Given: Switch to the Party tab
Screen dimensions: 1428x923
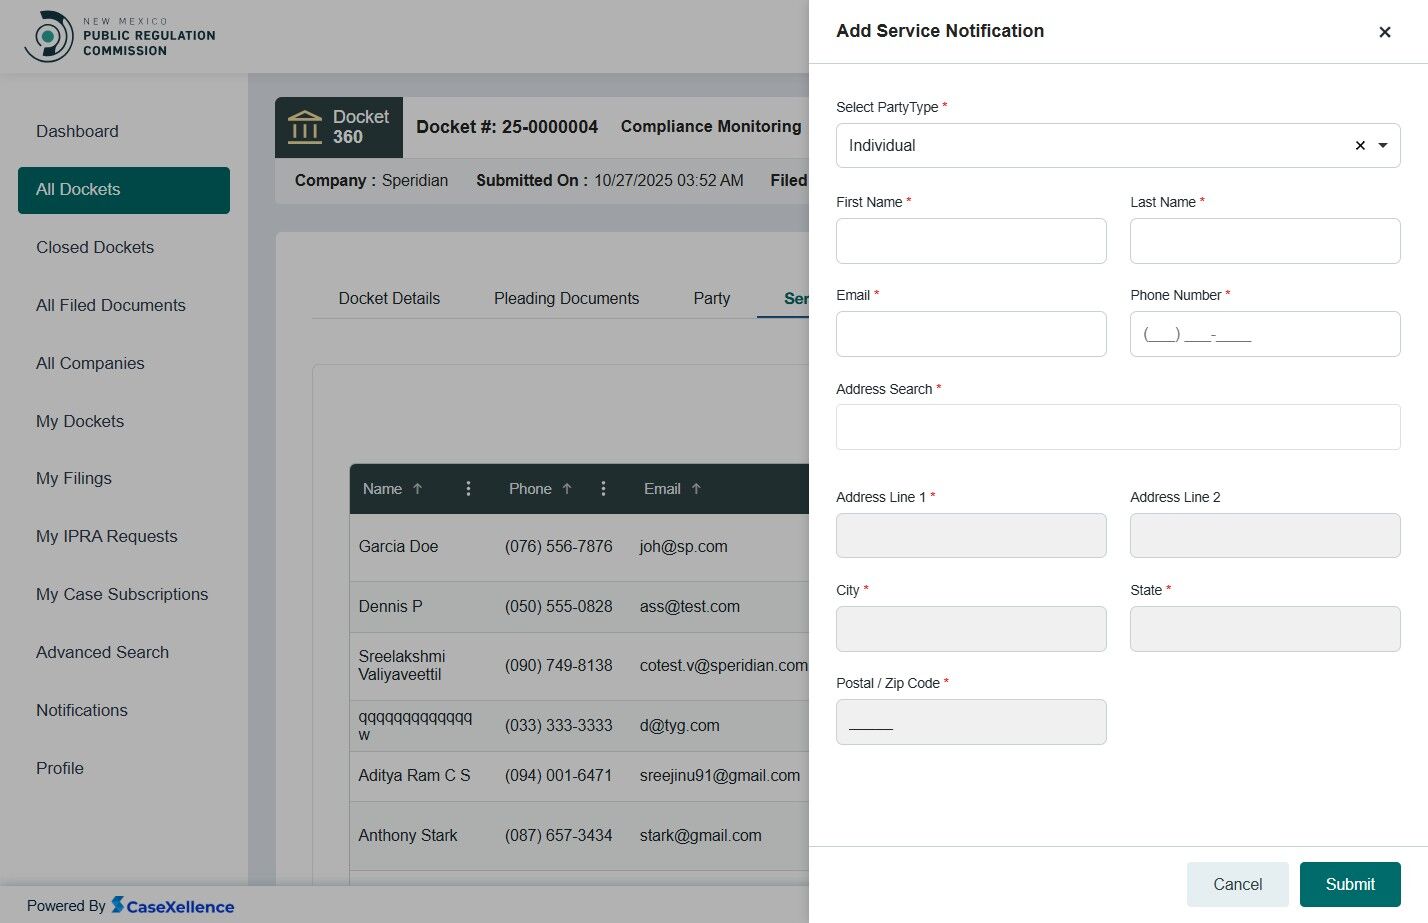Looking at the screenshot, I should [712, 298].
